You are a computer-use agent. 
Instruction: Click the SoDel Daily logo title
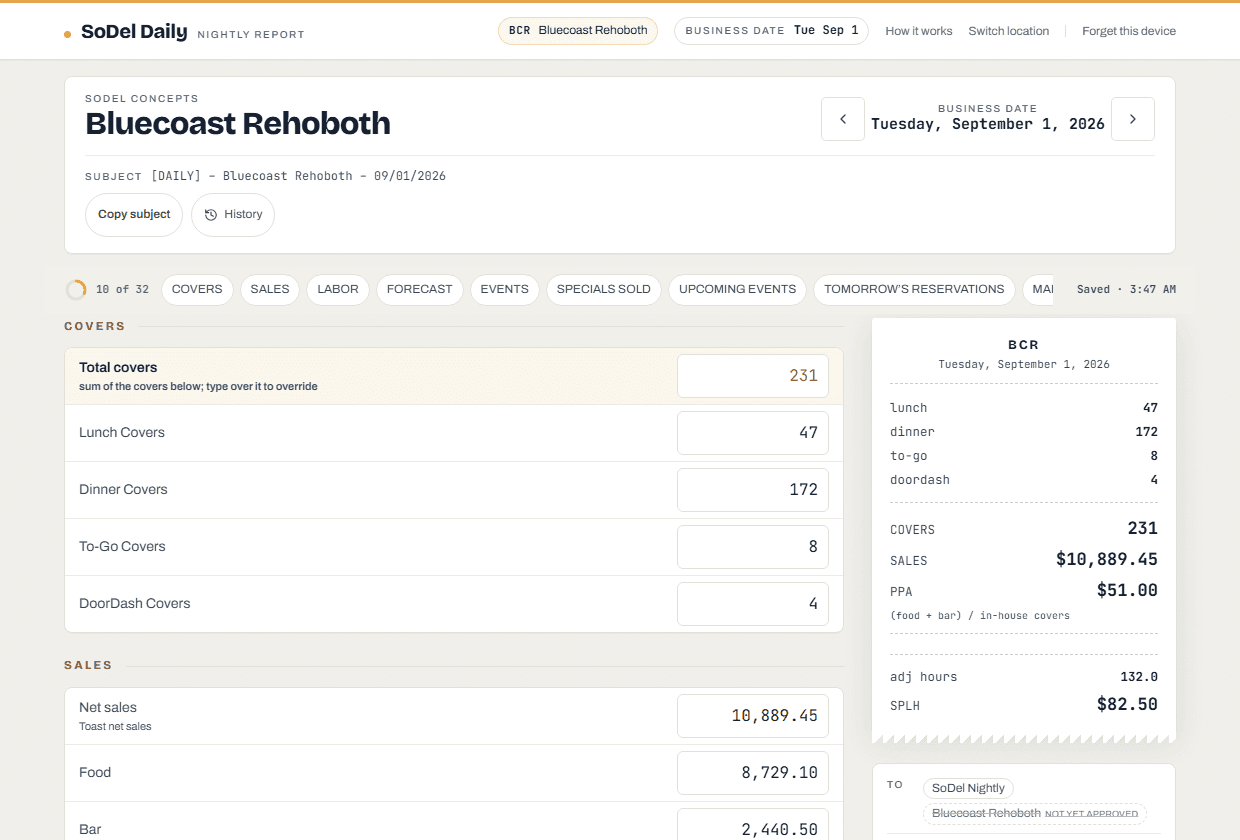[134, 32]
